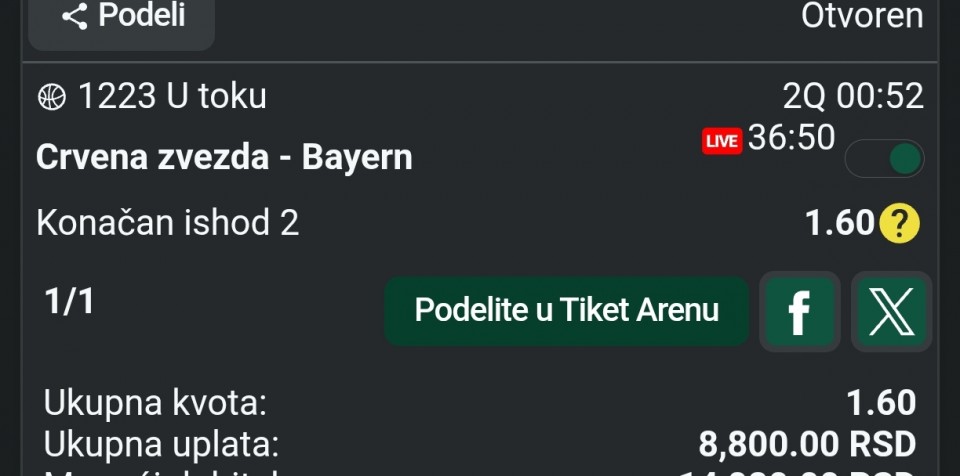Click the 2Q 00:52 game clock
The width and height of the screenshot is (960, 476).
tap(853, 96)
